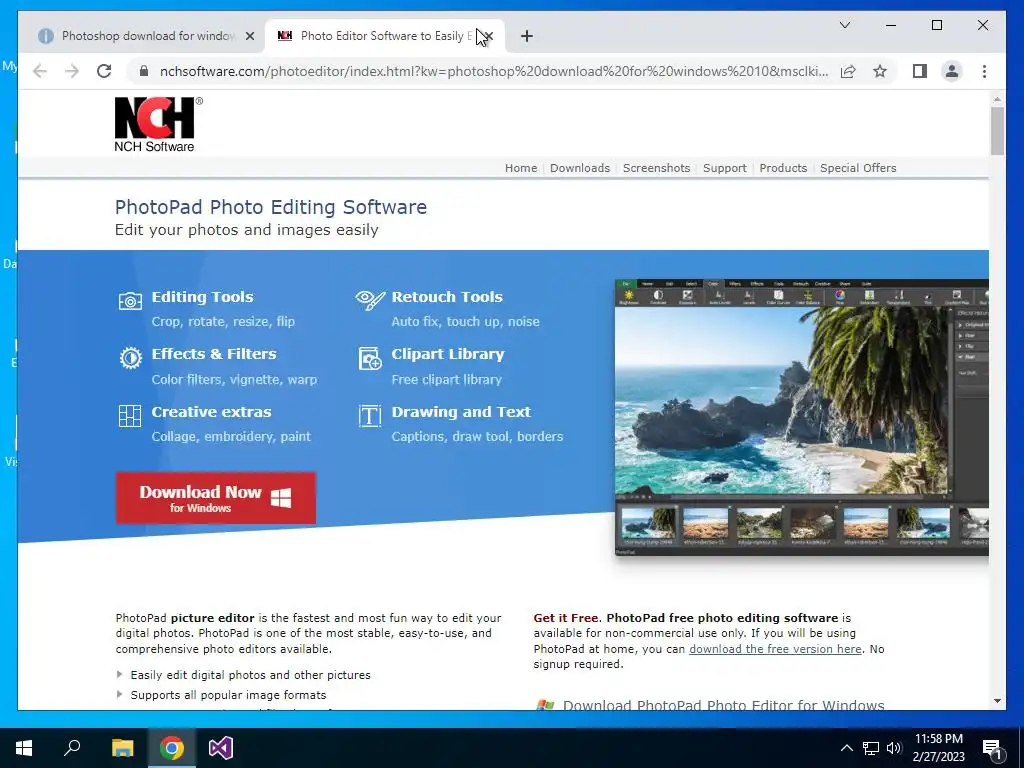This screenshot has height=768, width=1024.
Task: Show hidden system tray icons
Action: click(846, 748)
